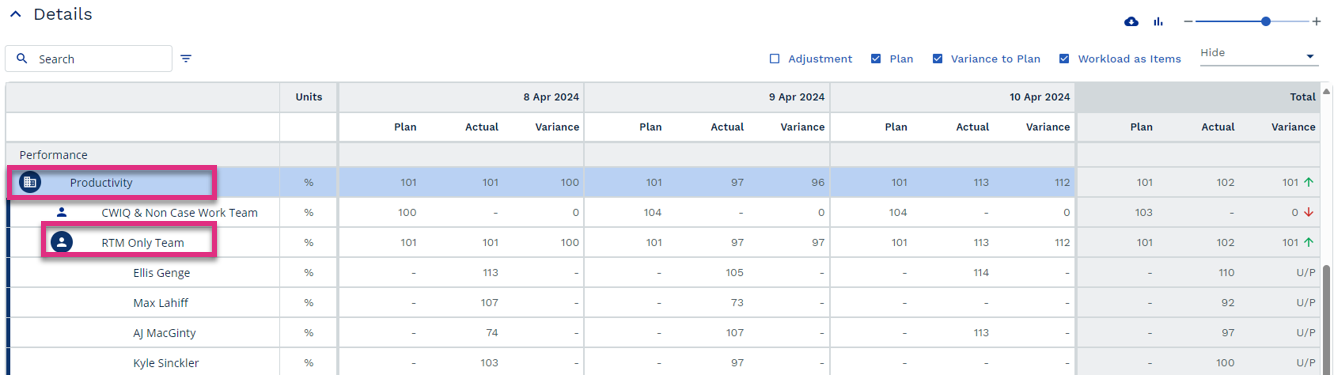
Task: Toggle the Variance to Plan checkbox
Action: point(937,59)
